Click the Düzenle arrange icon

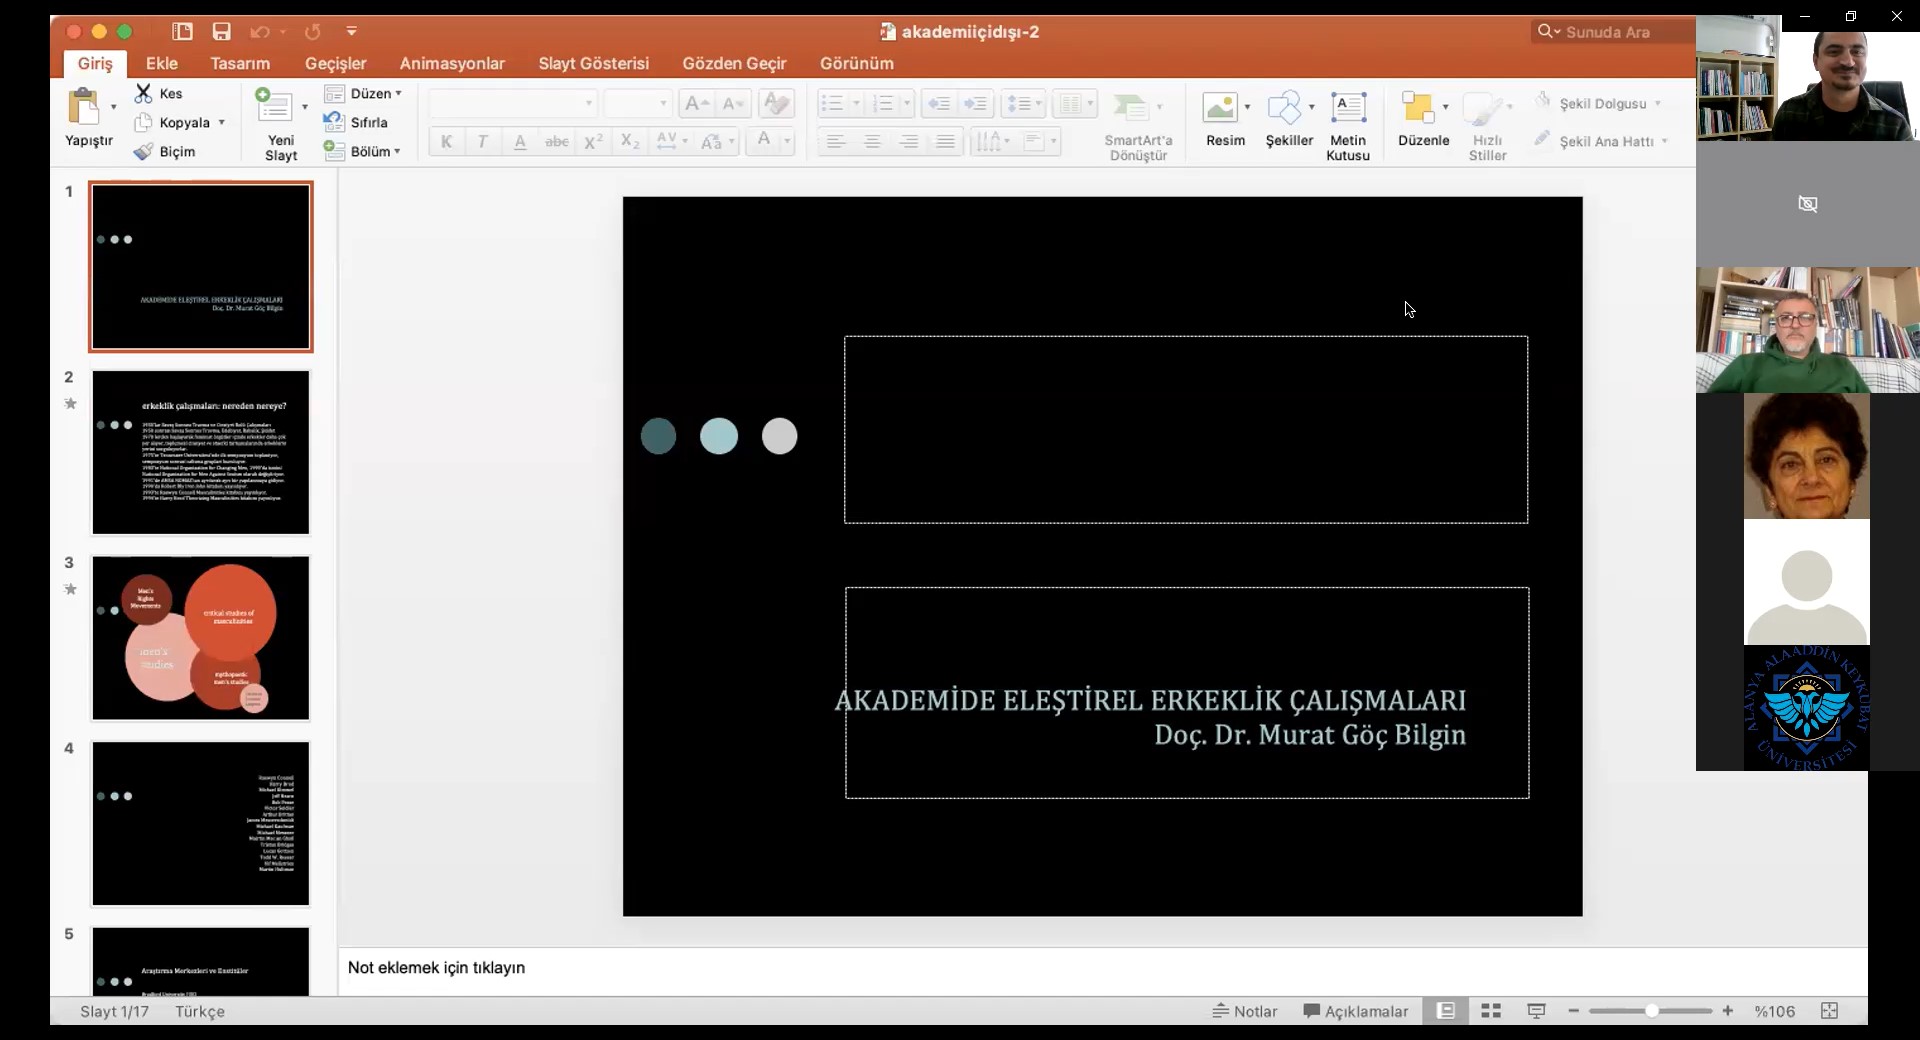coord(1417,108)
